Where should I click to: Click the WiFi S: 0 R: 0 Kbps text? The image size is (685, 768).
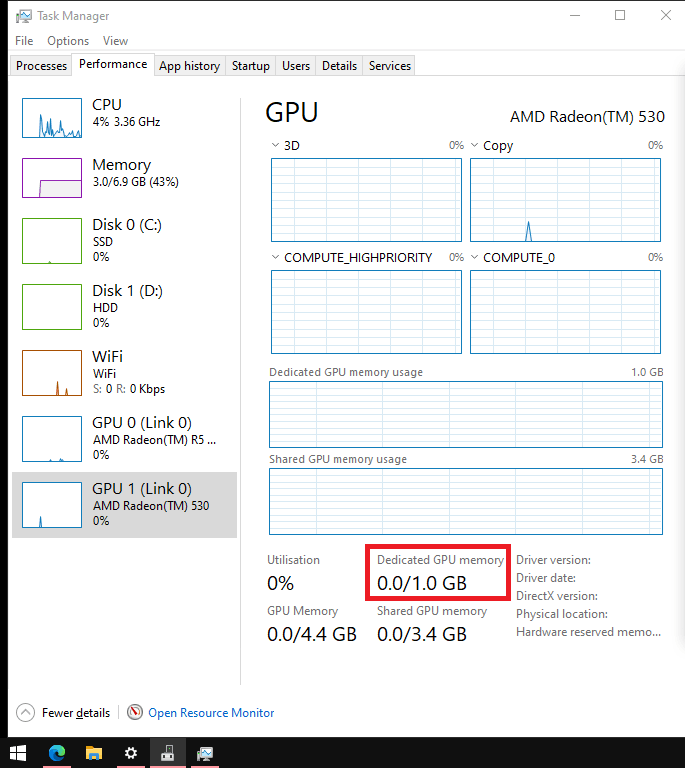click(129, 389)
